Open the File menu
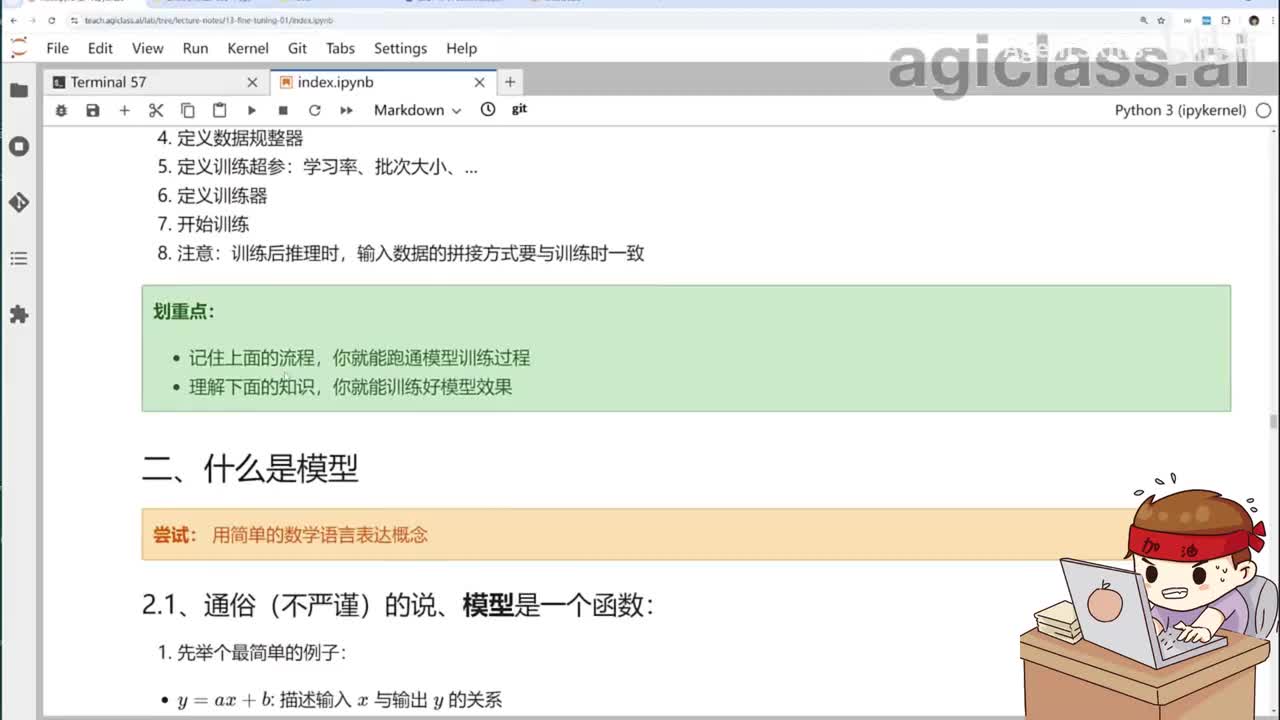 coord(57,48)
